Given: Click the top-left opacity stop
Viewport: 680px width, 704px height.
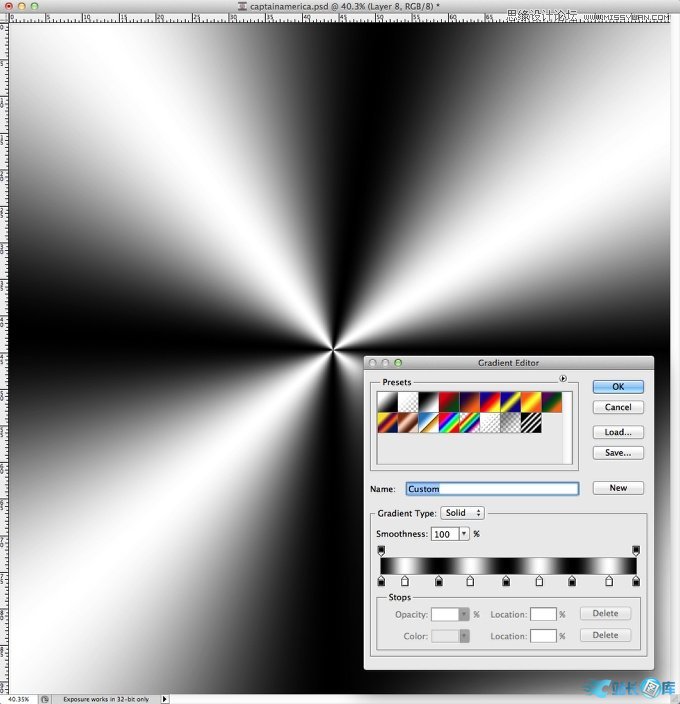Looking at the screenshot, I should tap(381, 550).
